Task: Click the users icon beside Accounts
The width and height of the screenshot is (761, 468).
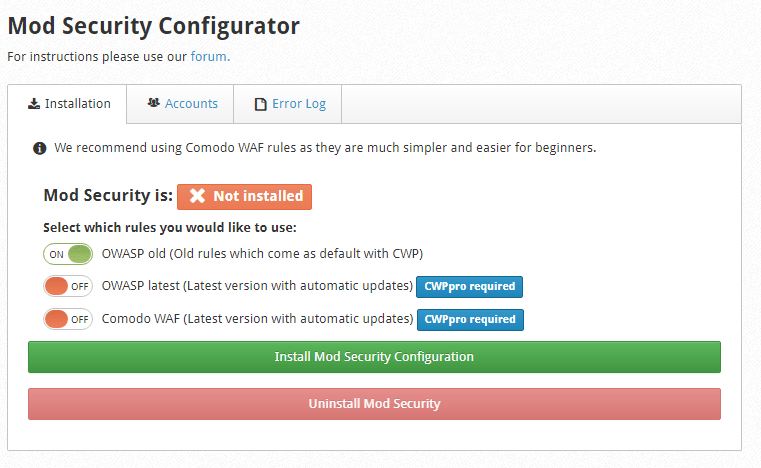Action: click(x=154, y=103)
